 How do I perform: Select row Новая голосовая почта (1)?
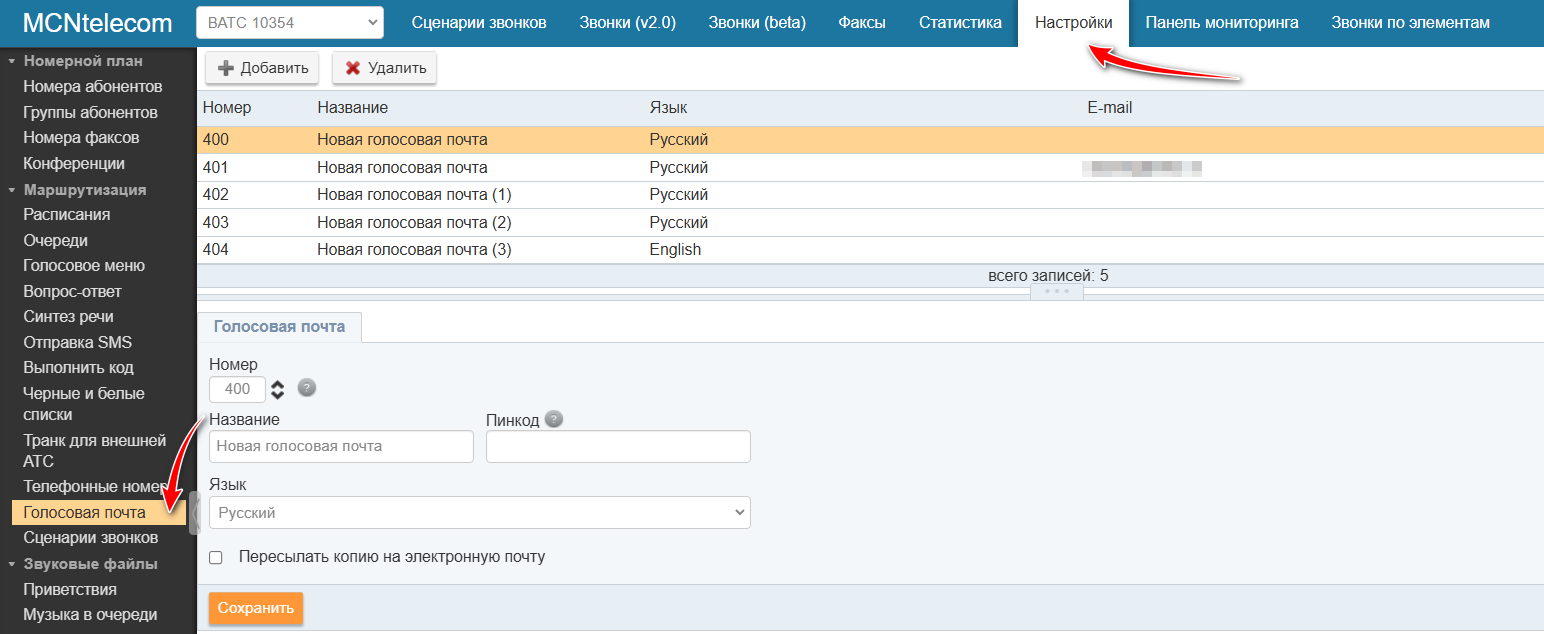[870, 194]
